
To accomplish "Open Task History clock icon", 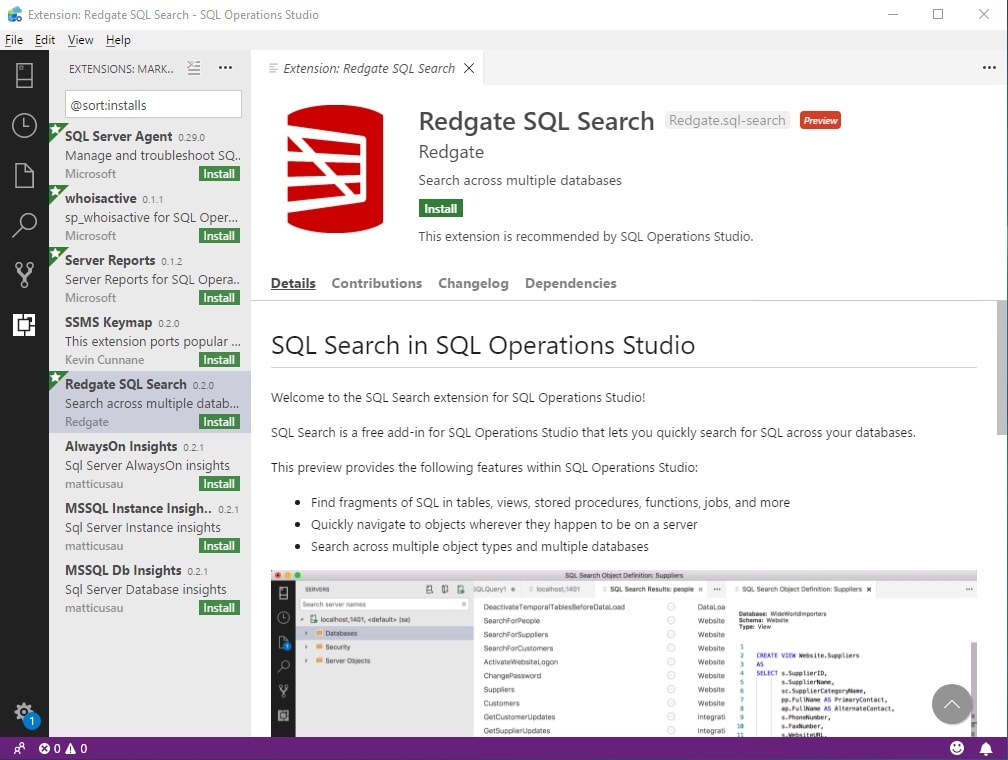I will [x=24, y=125].
